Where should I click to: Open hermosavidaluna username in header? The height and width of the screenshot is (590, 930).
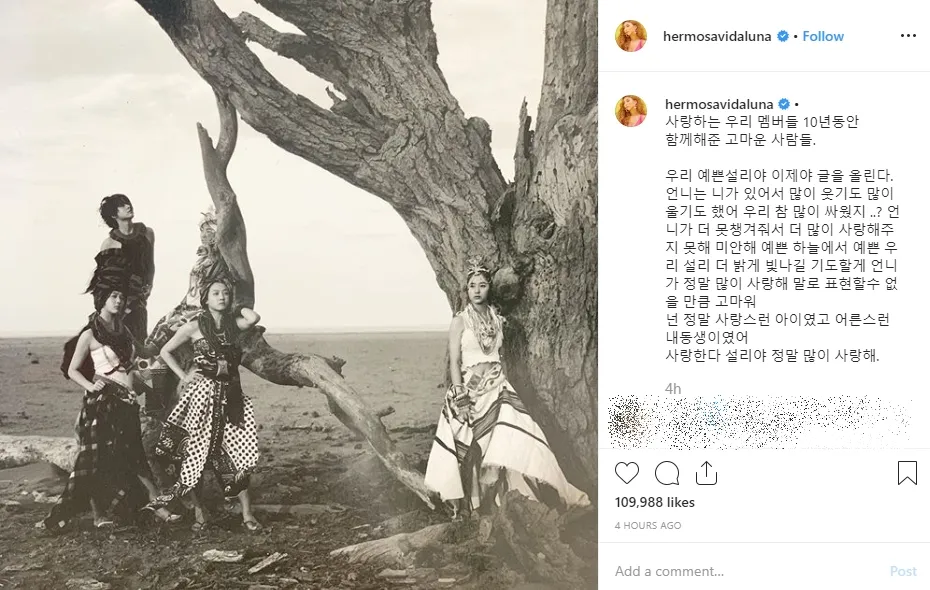coord(716,36)
